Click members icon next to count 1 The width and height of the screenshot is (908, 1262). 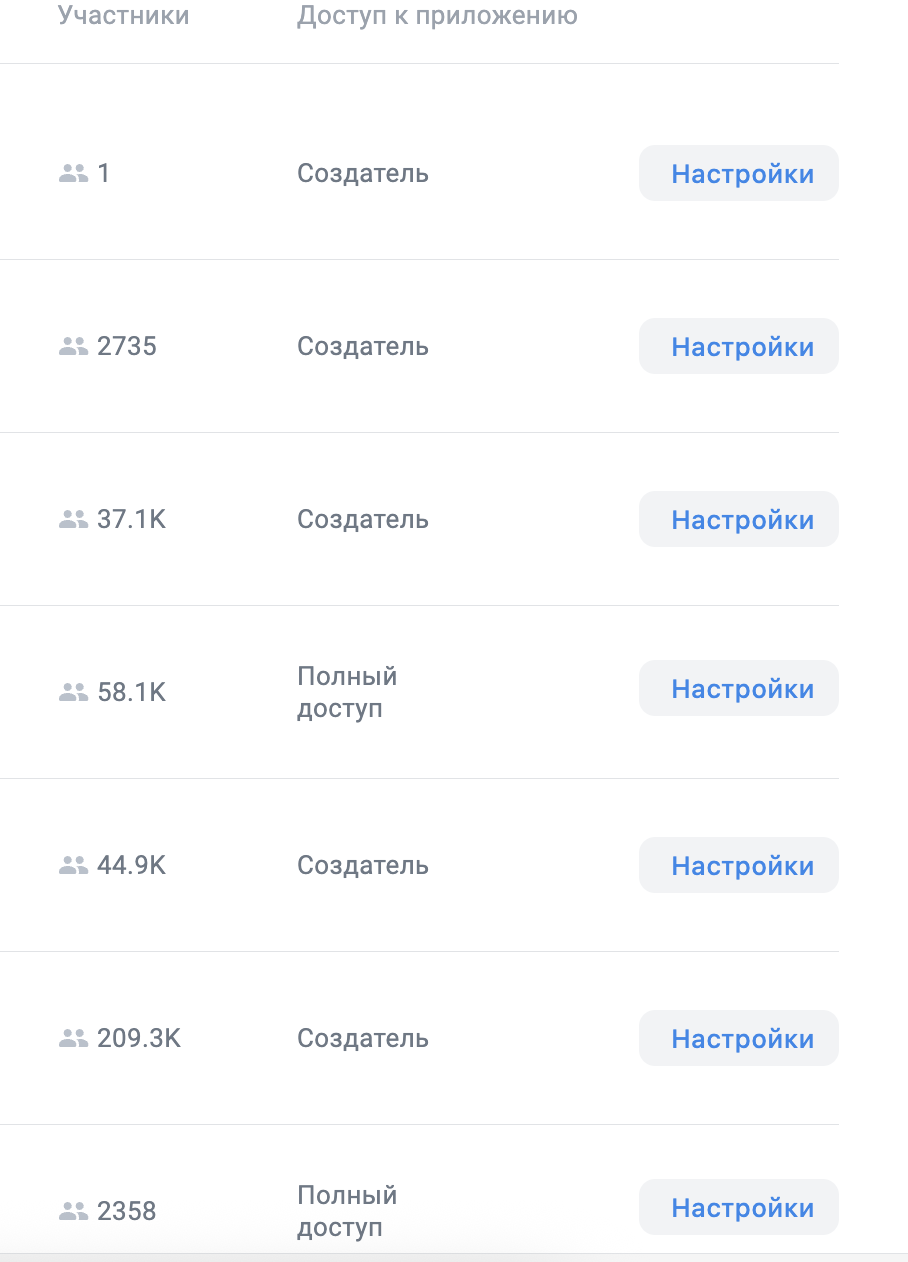[74, 174]
